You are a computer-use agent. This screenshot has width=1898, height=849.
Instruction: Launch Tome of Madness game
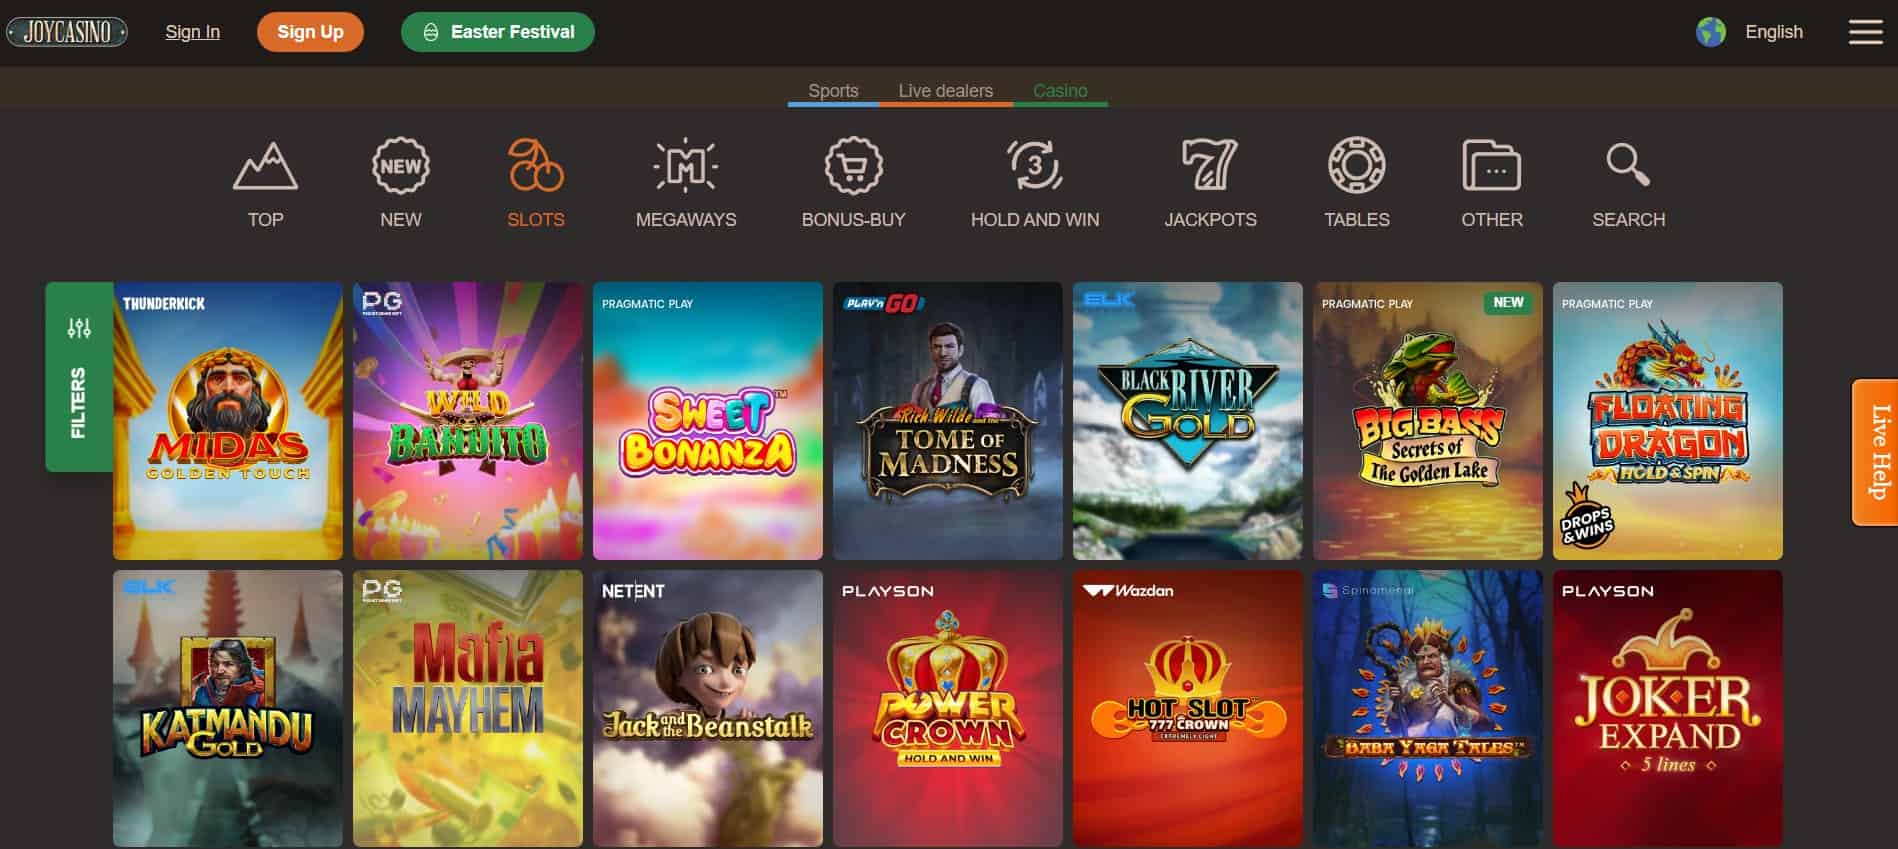(948, 421)
